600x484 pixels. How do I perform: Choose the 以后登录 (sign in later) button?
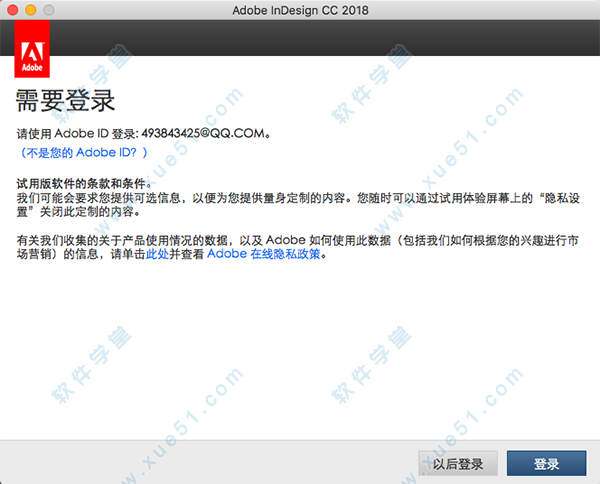tap(458, 463)
